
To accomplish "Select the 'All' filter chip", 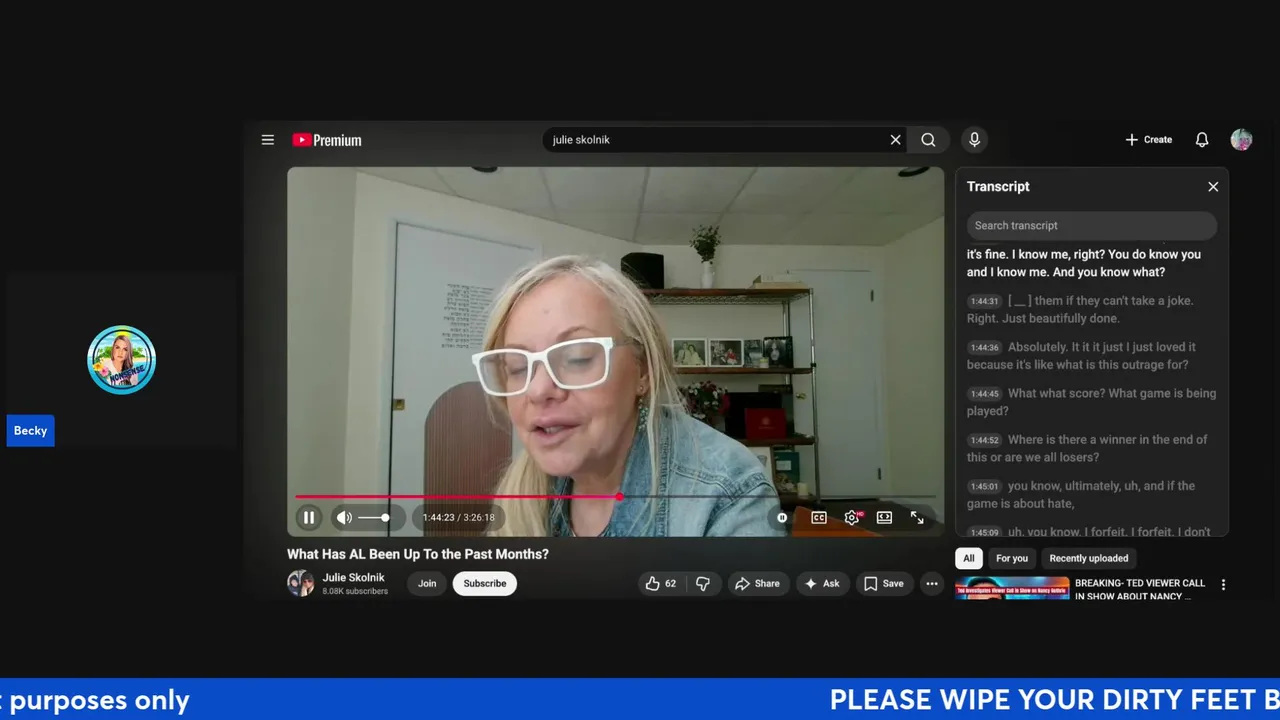I will (969, 558).
